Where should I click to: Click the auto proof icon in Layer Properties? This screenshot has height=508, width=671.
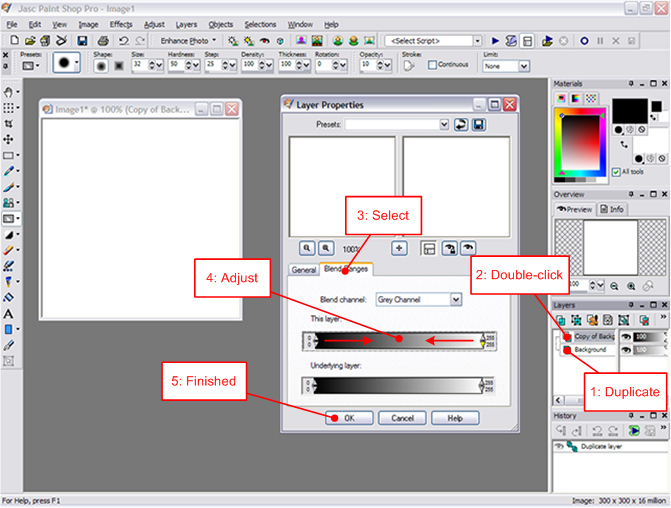click(x=449, y=248)
